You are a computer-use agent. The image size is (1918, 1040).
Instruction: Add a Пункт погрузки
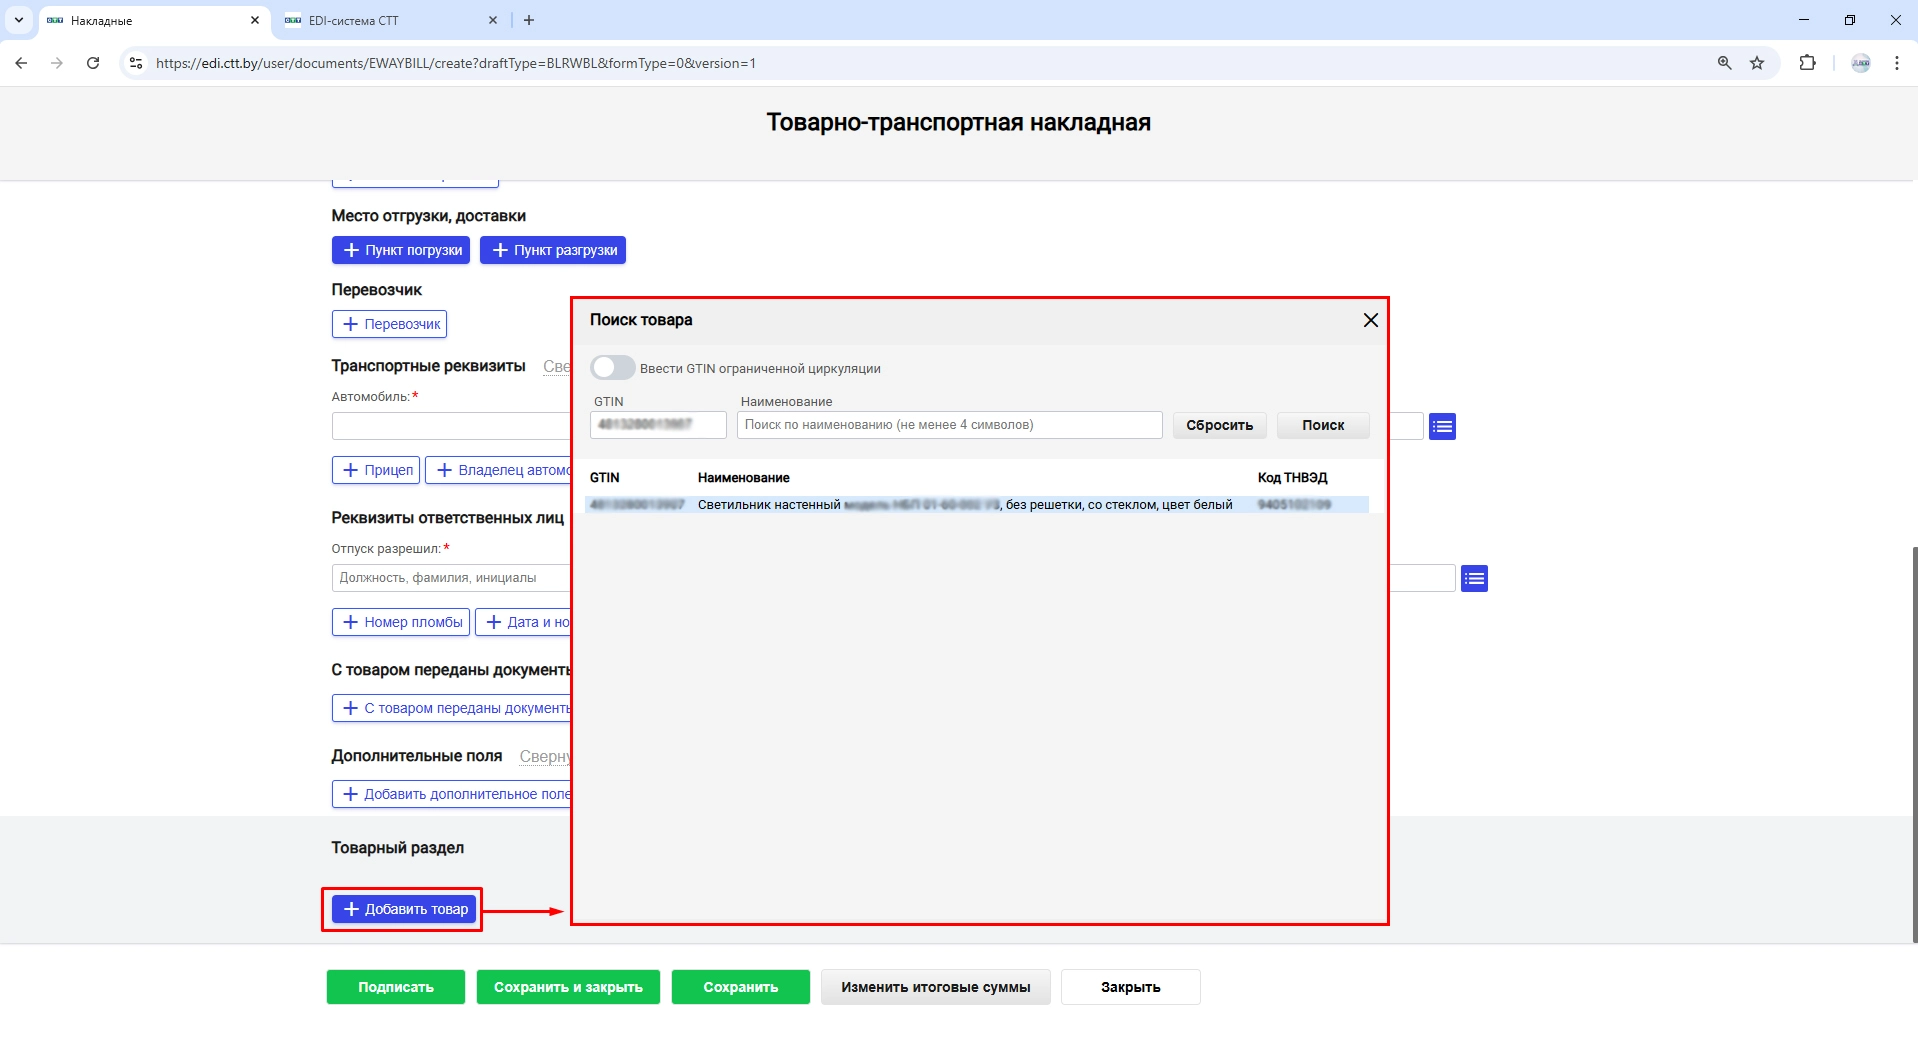pyautogui.click(x=400, y=250)
